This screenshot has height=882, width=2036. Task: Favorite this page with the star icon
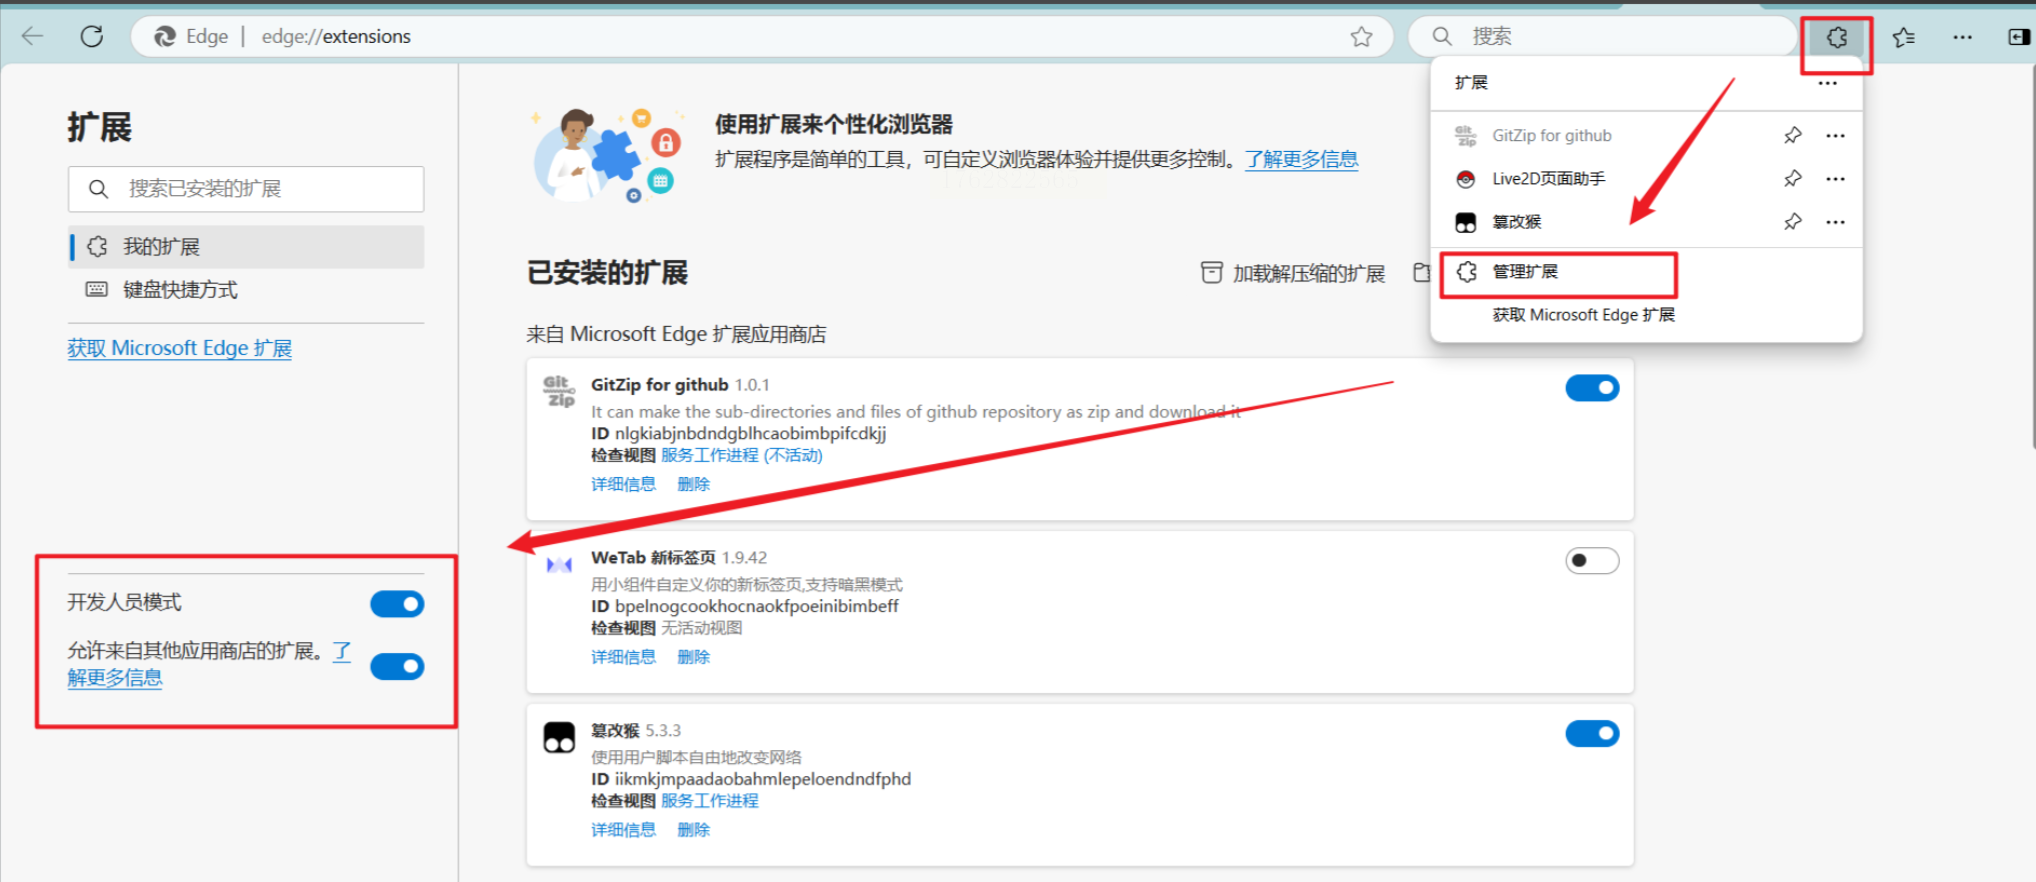[x=1361, y=37]
